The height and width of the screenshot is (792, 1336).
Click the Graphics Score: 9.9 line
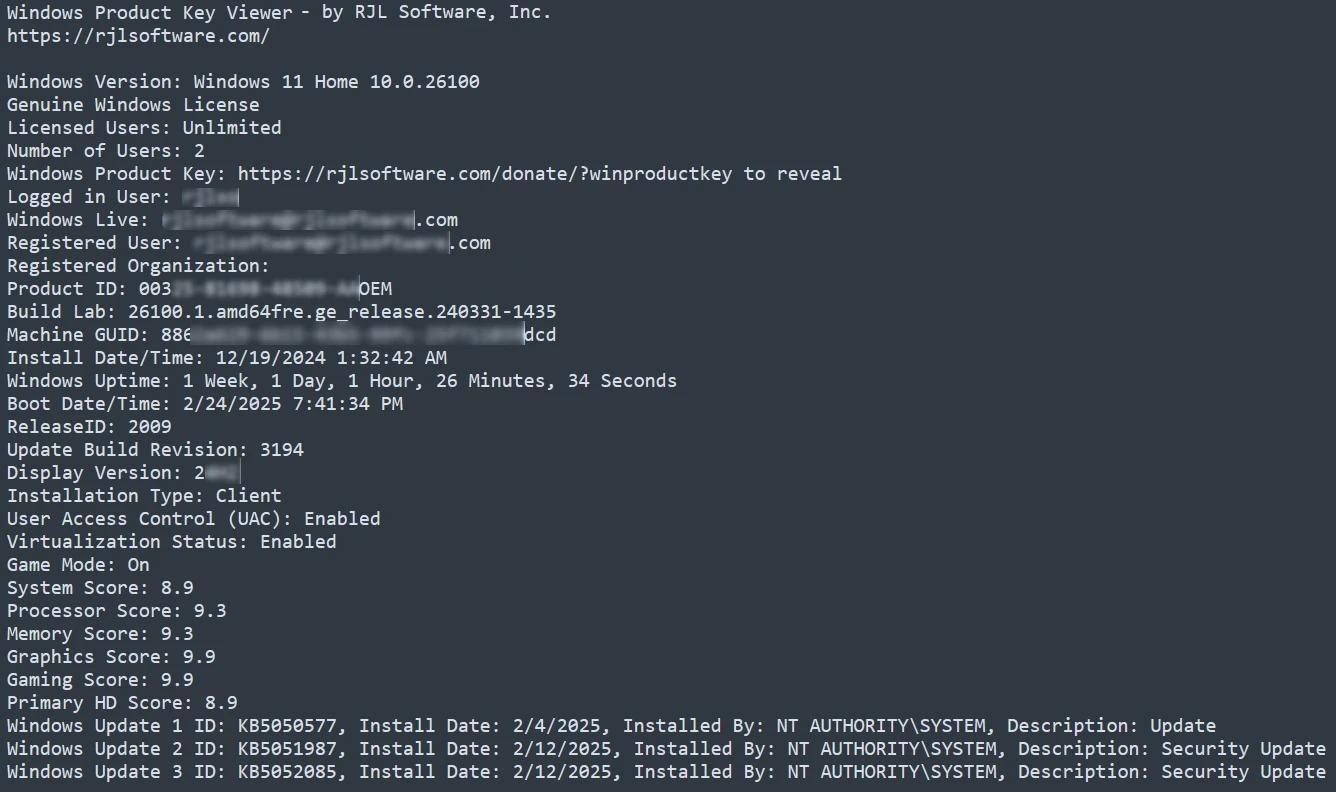click(111, 657)
